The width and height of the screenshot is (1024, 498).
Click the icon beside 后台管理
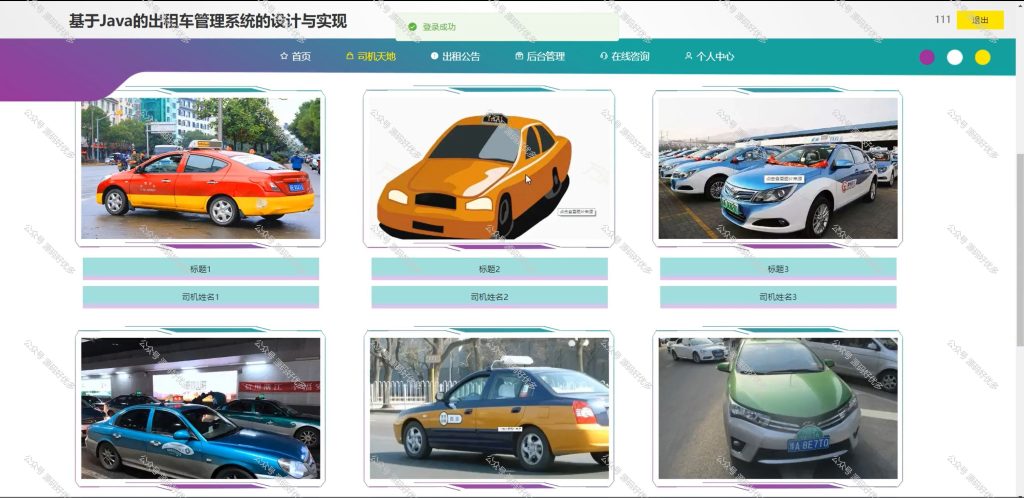click(519, 56)
